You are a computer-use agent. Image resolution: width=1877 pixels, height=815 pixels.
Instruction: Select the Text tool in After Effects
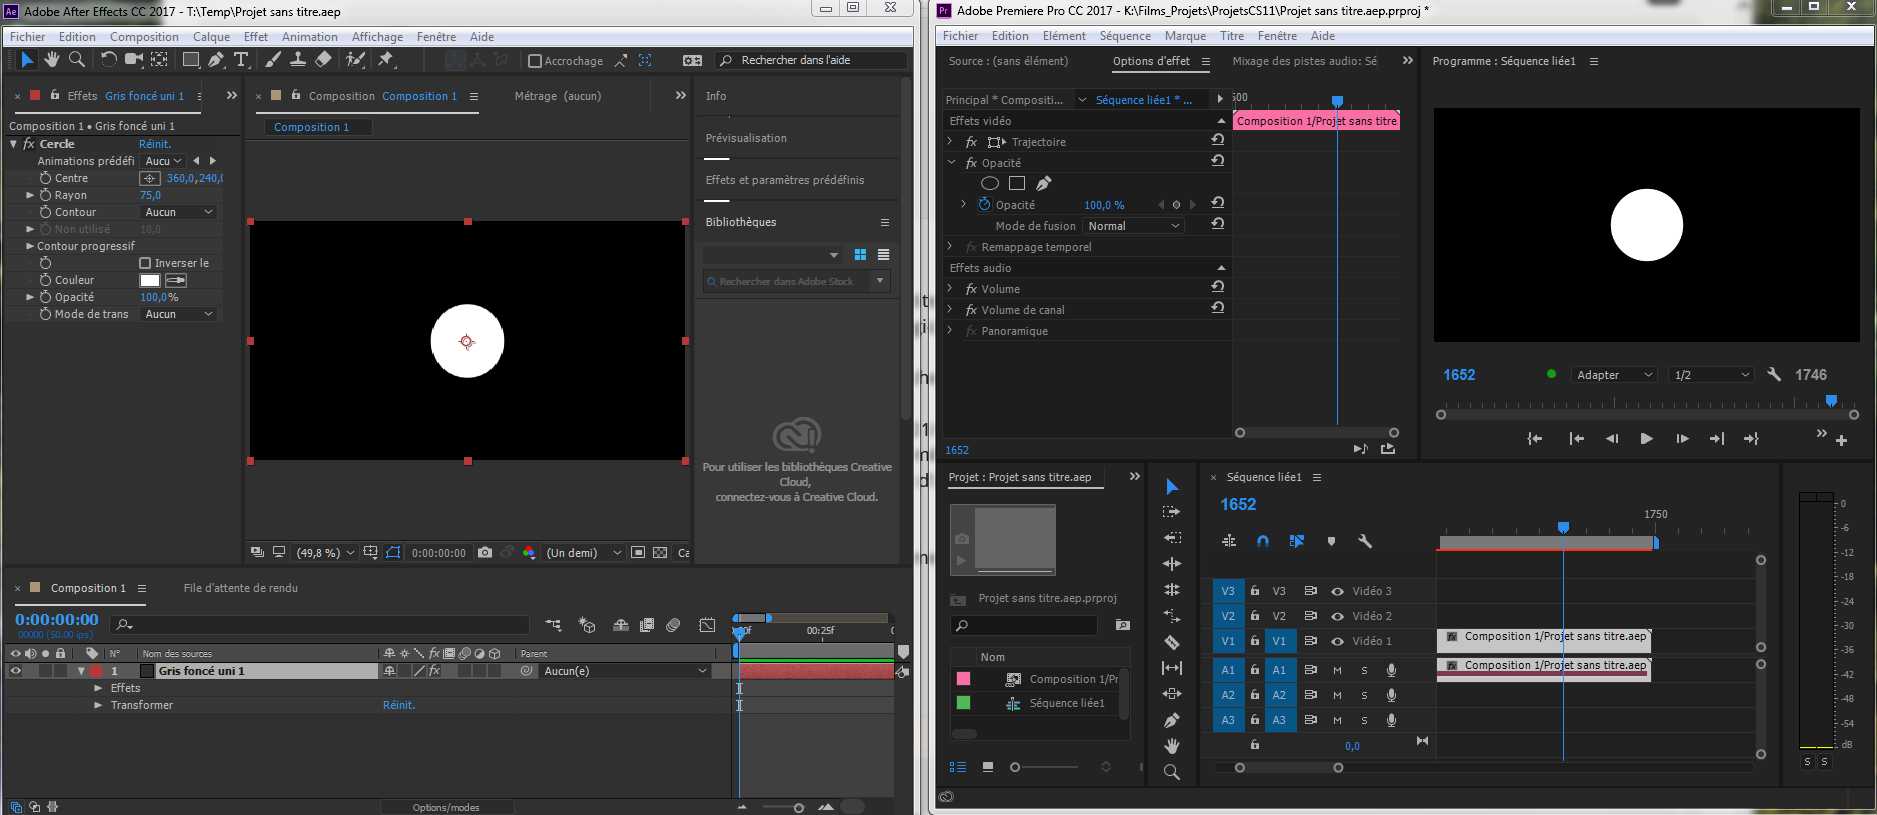pyautogui.click(x=241, y=60)
